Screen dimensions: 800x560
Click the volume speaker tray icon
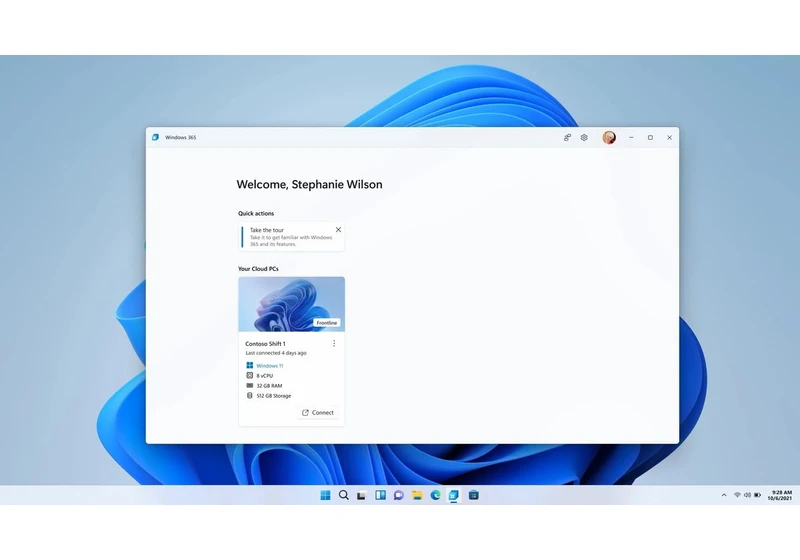[x=747, y=495]
